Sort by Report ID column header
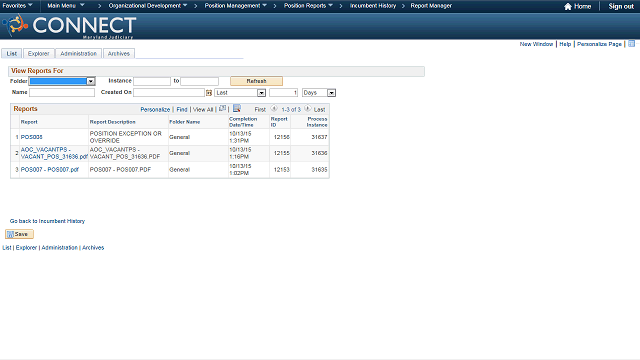The height and width of the screenshot is (360, 640). tap(279, 122)
